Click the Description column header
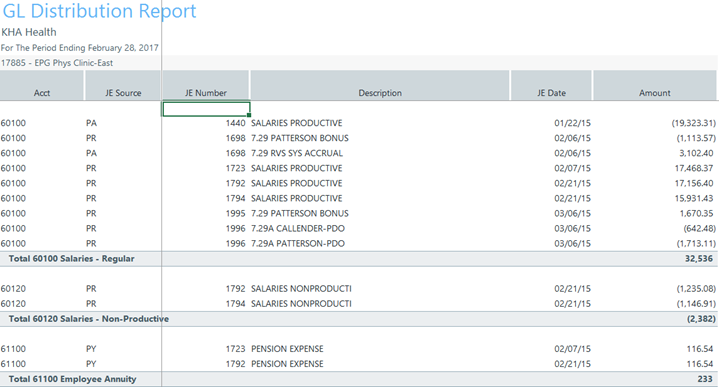719x387 pixels. click(380, 85)
